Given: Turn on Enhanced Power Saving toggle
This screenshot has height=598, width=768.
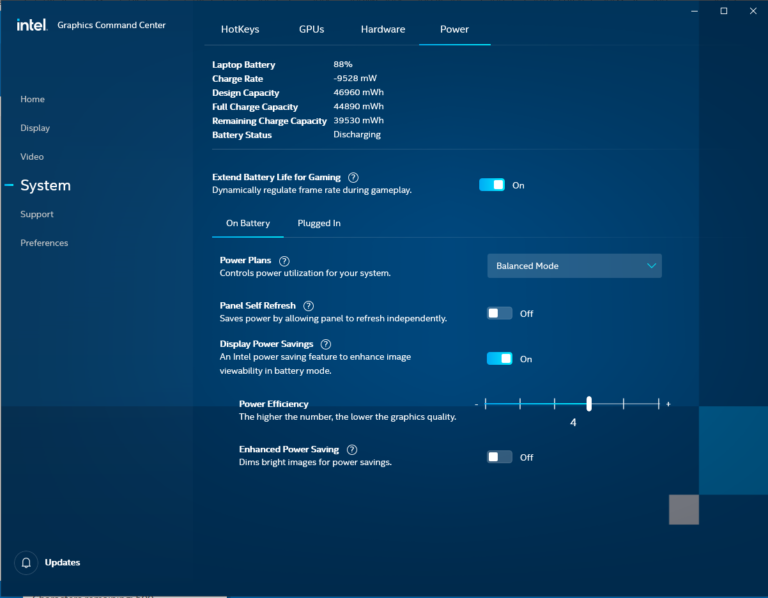Looking at the screenshot, I should pos(500,457).
